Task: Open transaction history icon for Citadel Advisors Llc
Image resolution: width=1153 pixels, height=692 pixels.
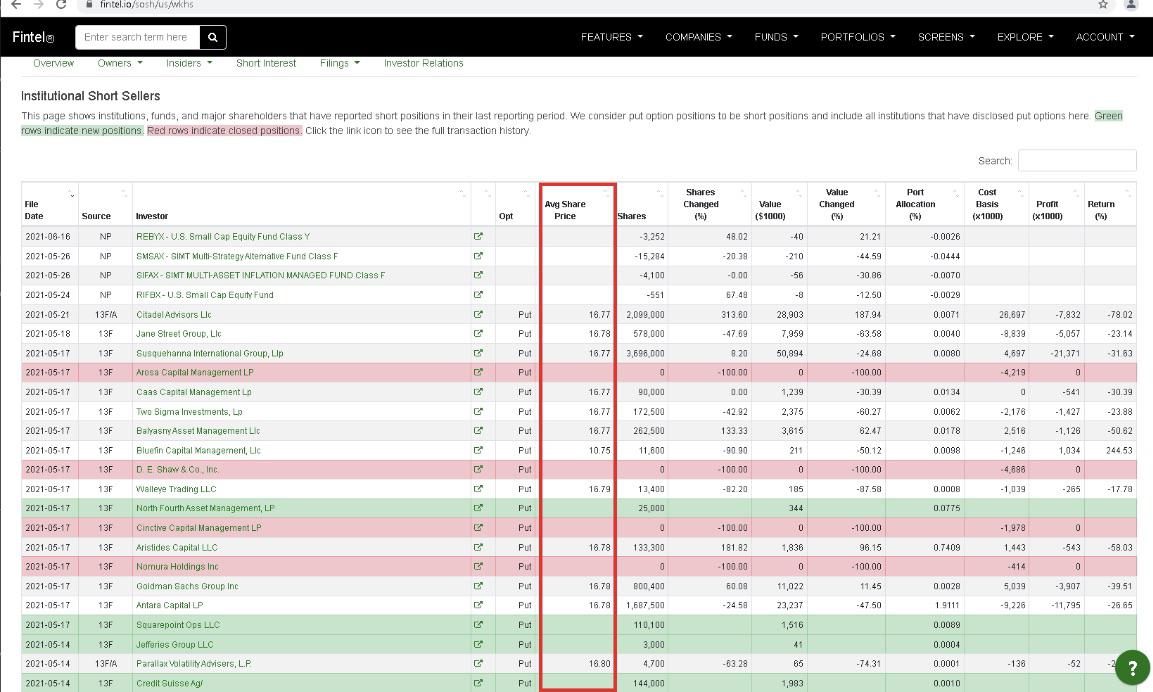Action: pos(479,314)
